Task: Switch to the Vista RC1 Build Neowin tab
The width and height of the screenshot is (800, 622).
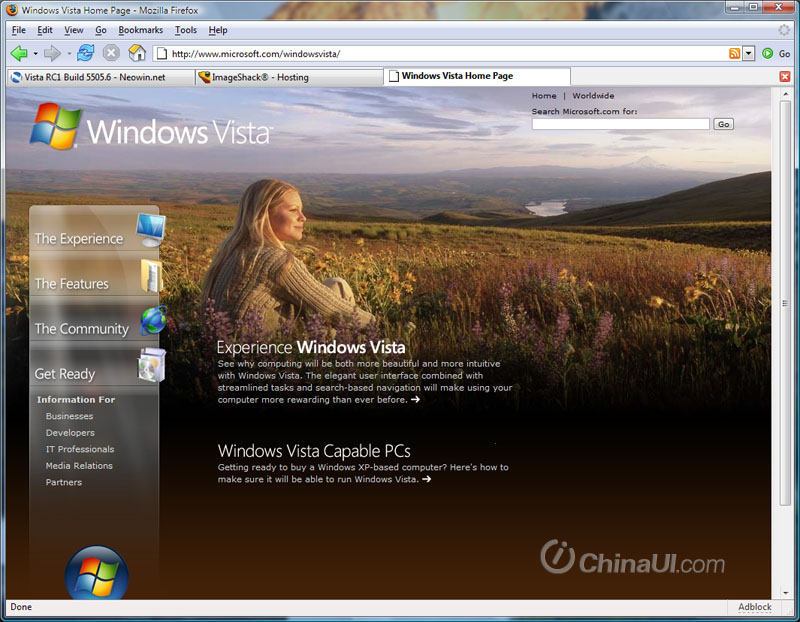Action: 101,78
